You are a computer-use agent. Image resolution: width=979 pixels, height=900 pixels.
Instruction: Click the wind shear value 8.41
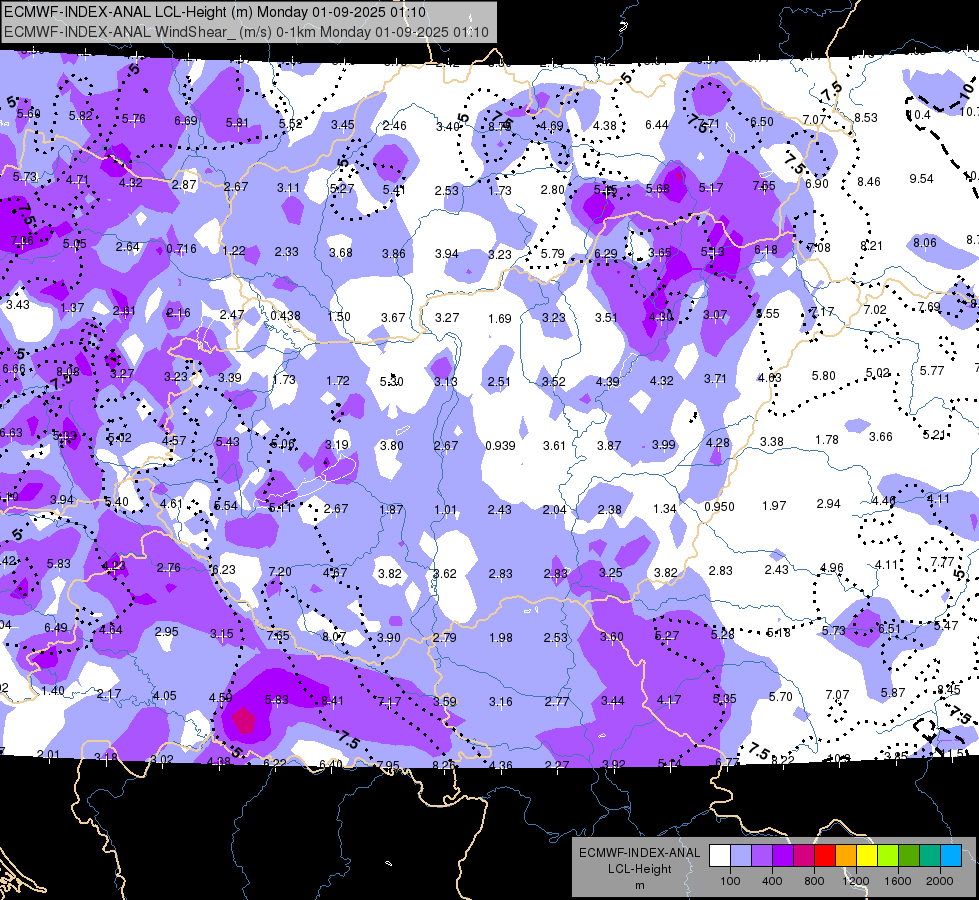[332, 701]
